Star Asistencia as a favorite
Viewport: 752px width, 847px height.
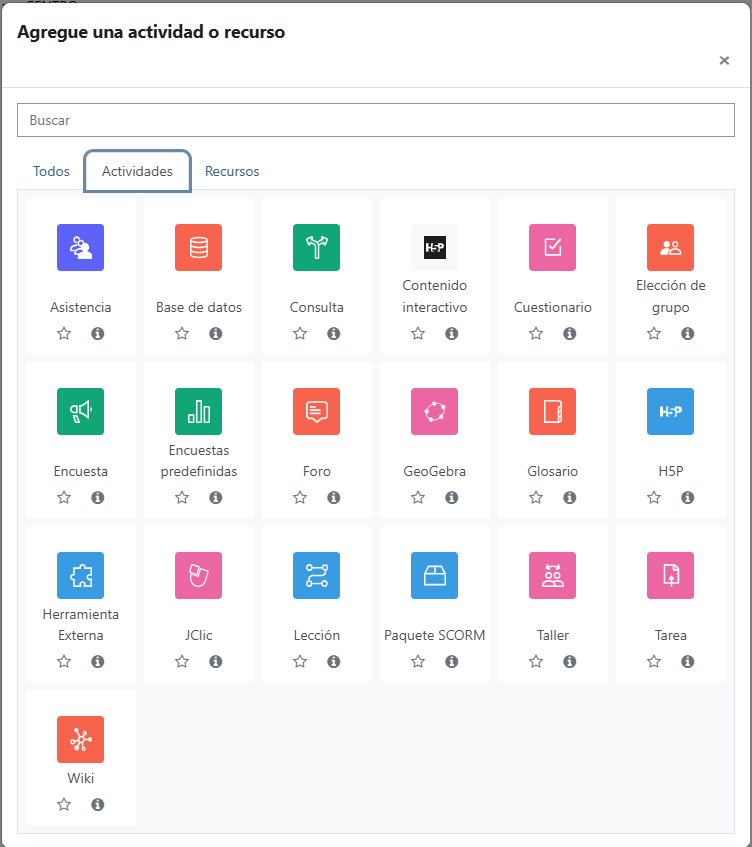64,333
